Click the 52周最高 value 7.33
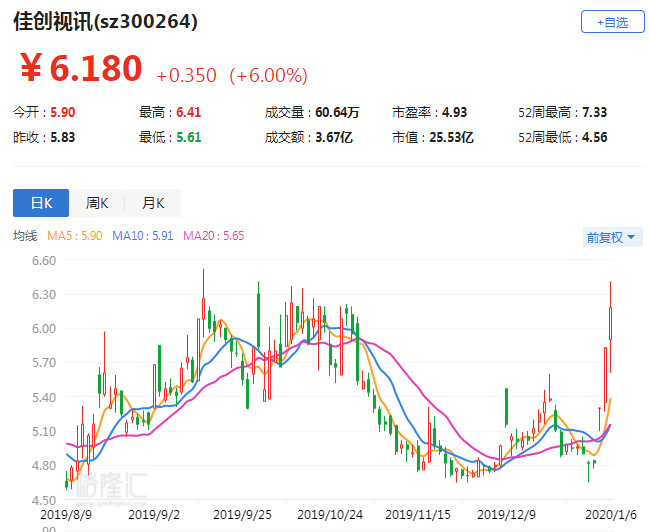This screenshot has width=650, height=532. (594, 112)
